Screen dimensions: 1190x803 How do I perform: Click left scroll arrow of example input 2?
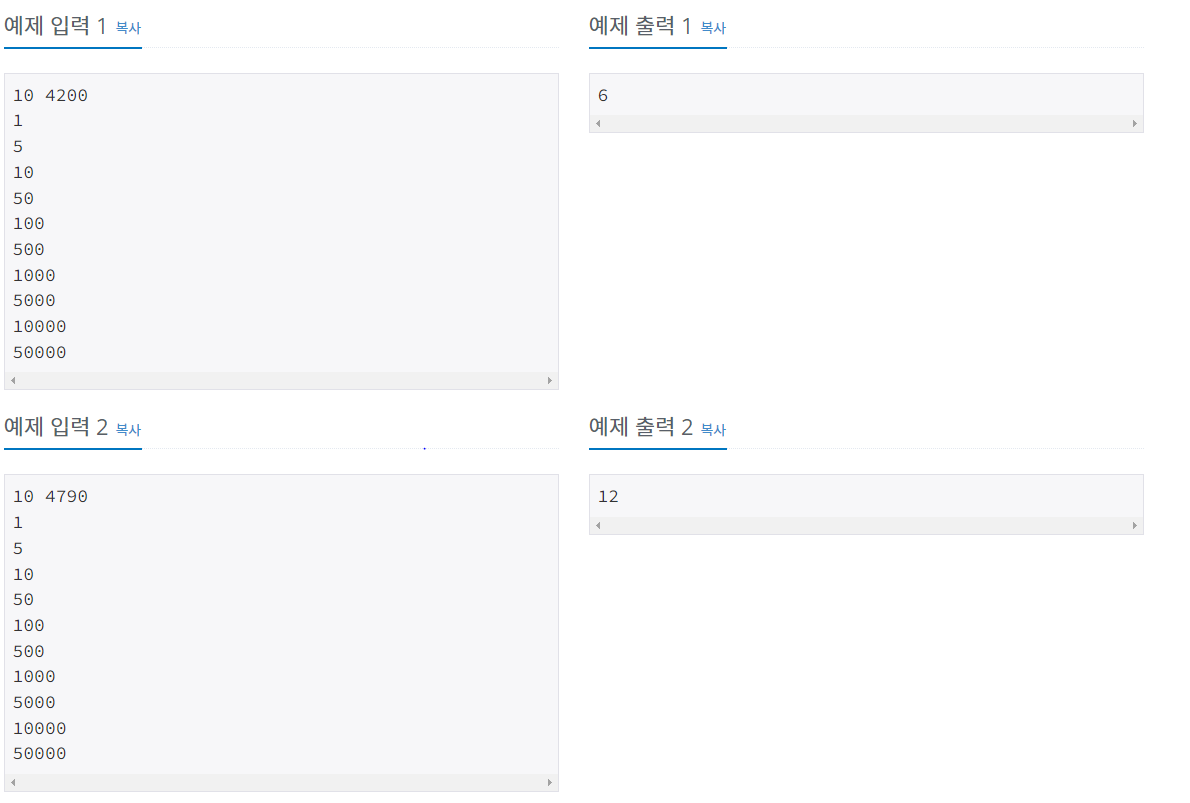point(14,782)
